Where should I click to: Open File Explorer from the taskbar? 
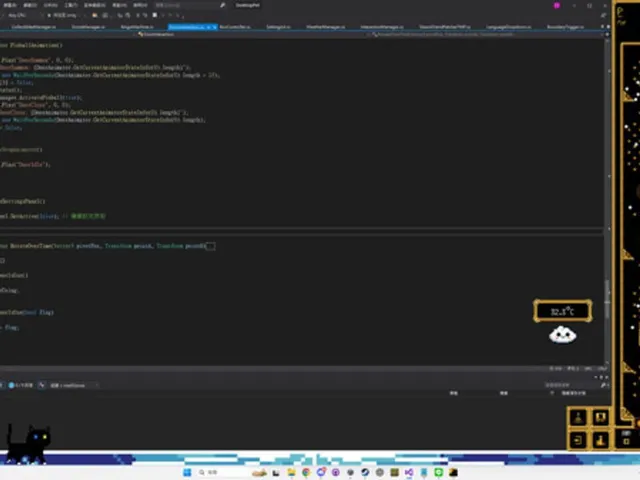click(x=291, y=472)
